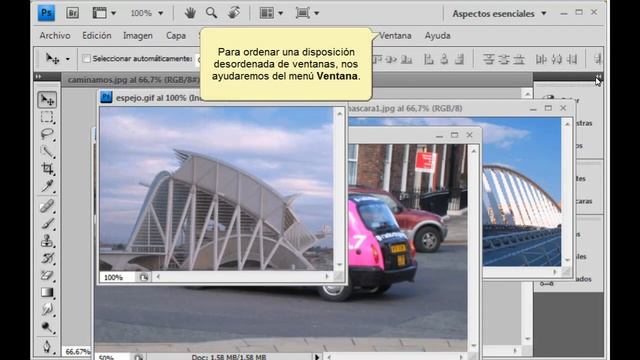The width and height of the screenshot is (640, 360).
Task: Open the Imagen menu
Action: (x=138, y=36)
